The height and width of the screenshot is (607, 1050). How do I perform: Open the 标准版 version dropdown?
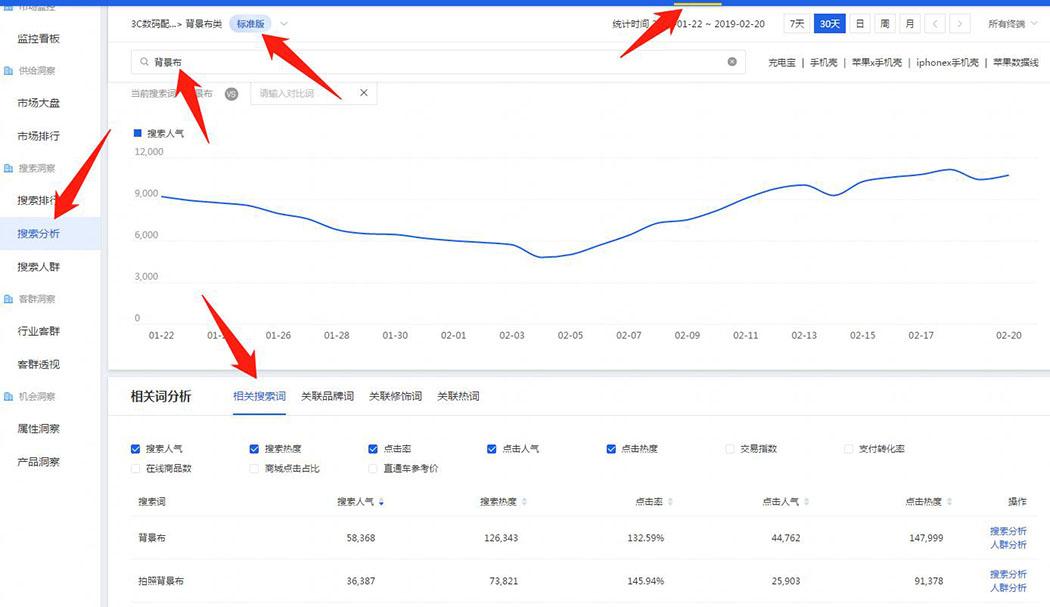click(249, 22)
